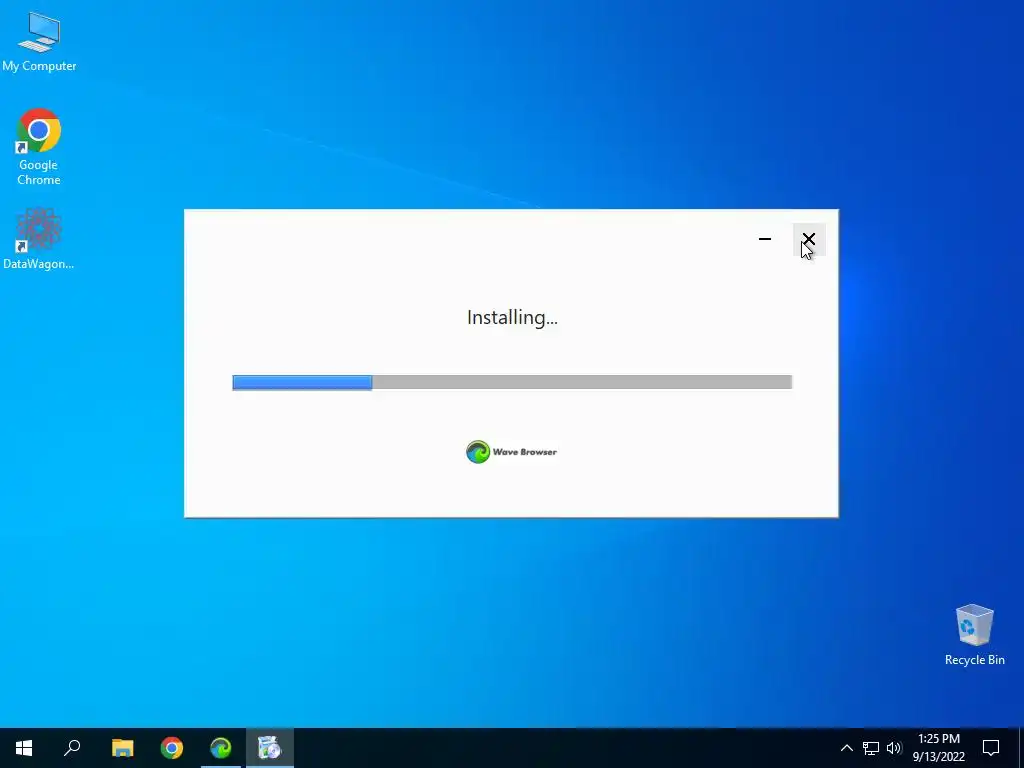Open the taskbar clock showing 1:25 PM

point(938,748)
